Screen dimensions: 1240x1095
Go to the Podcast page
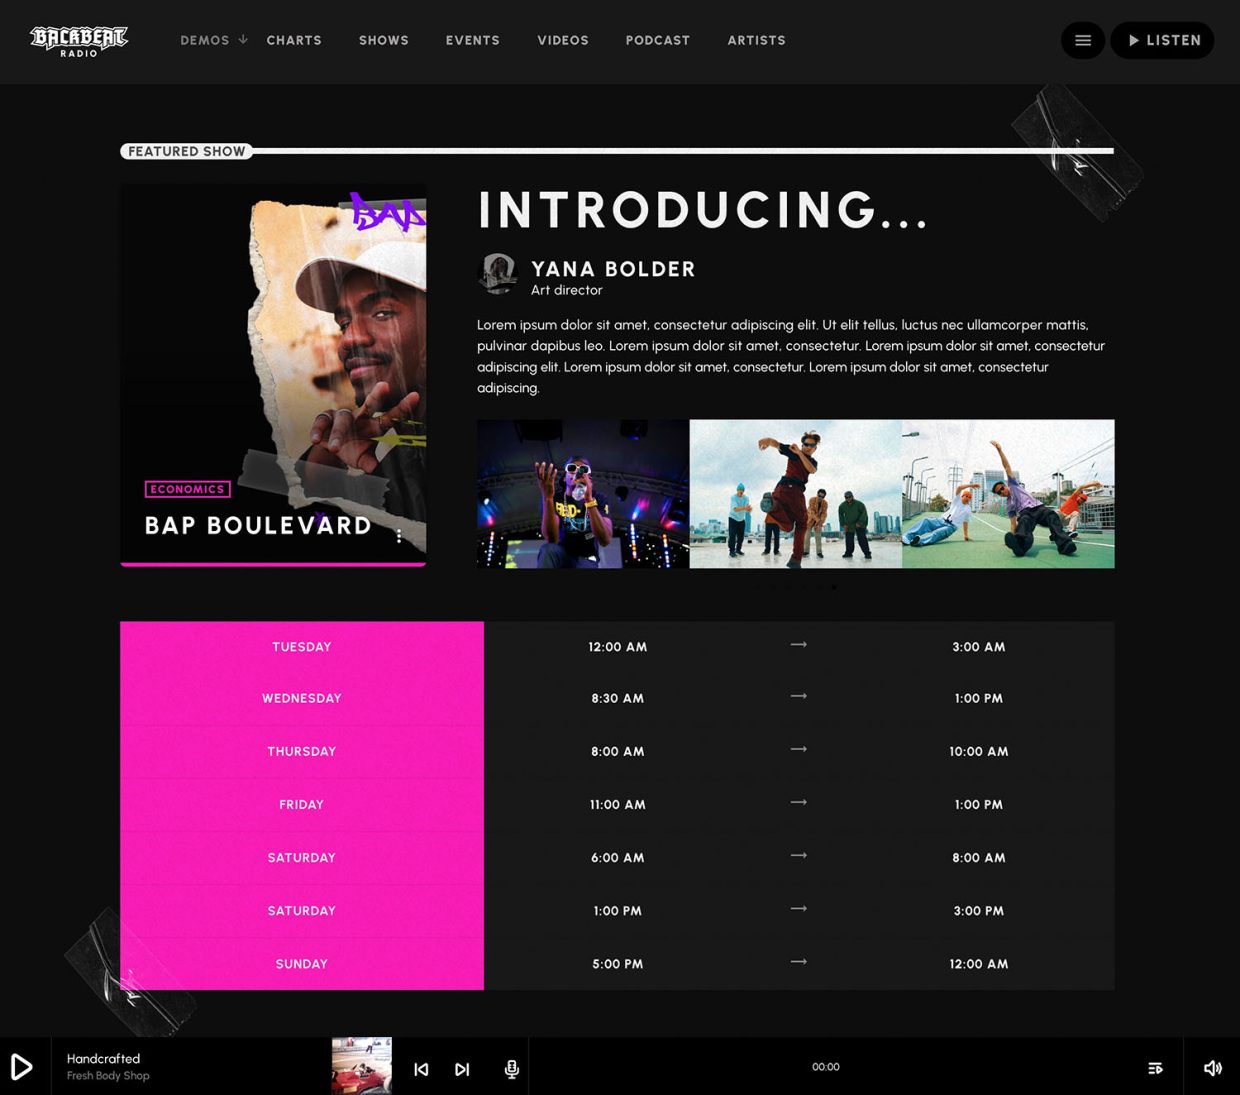point(657,40)
